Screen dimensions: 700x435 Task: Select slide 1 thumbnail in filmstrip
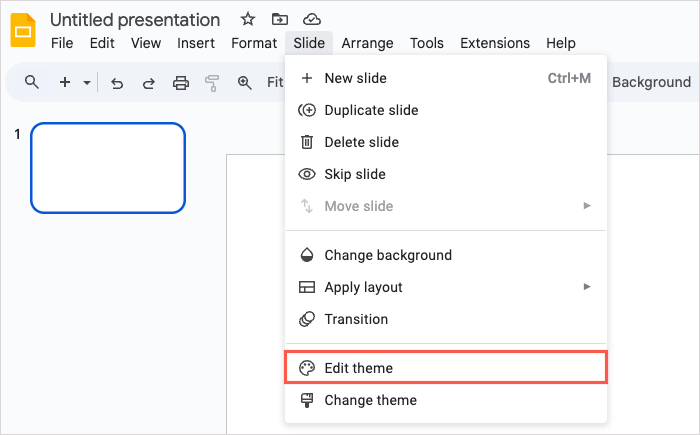click(x=108, y=168)
